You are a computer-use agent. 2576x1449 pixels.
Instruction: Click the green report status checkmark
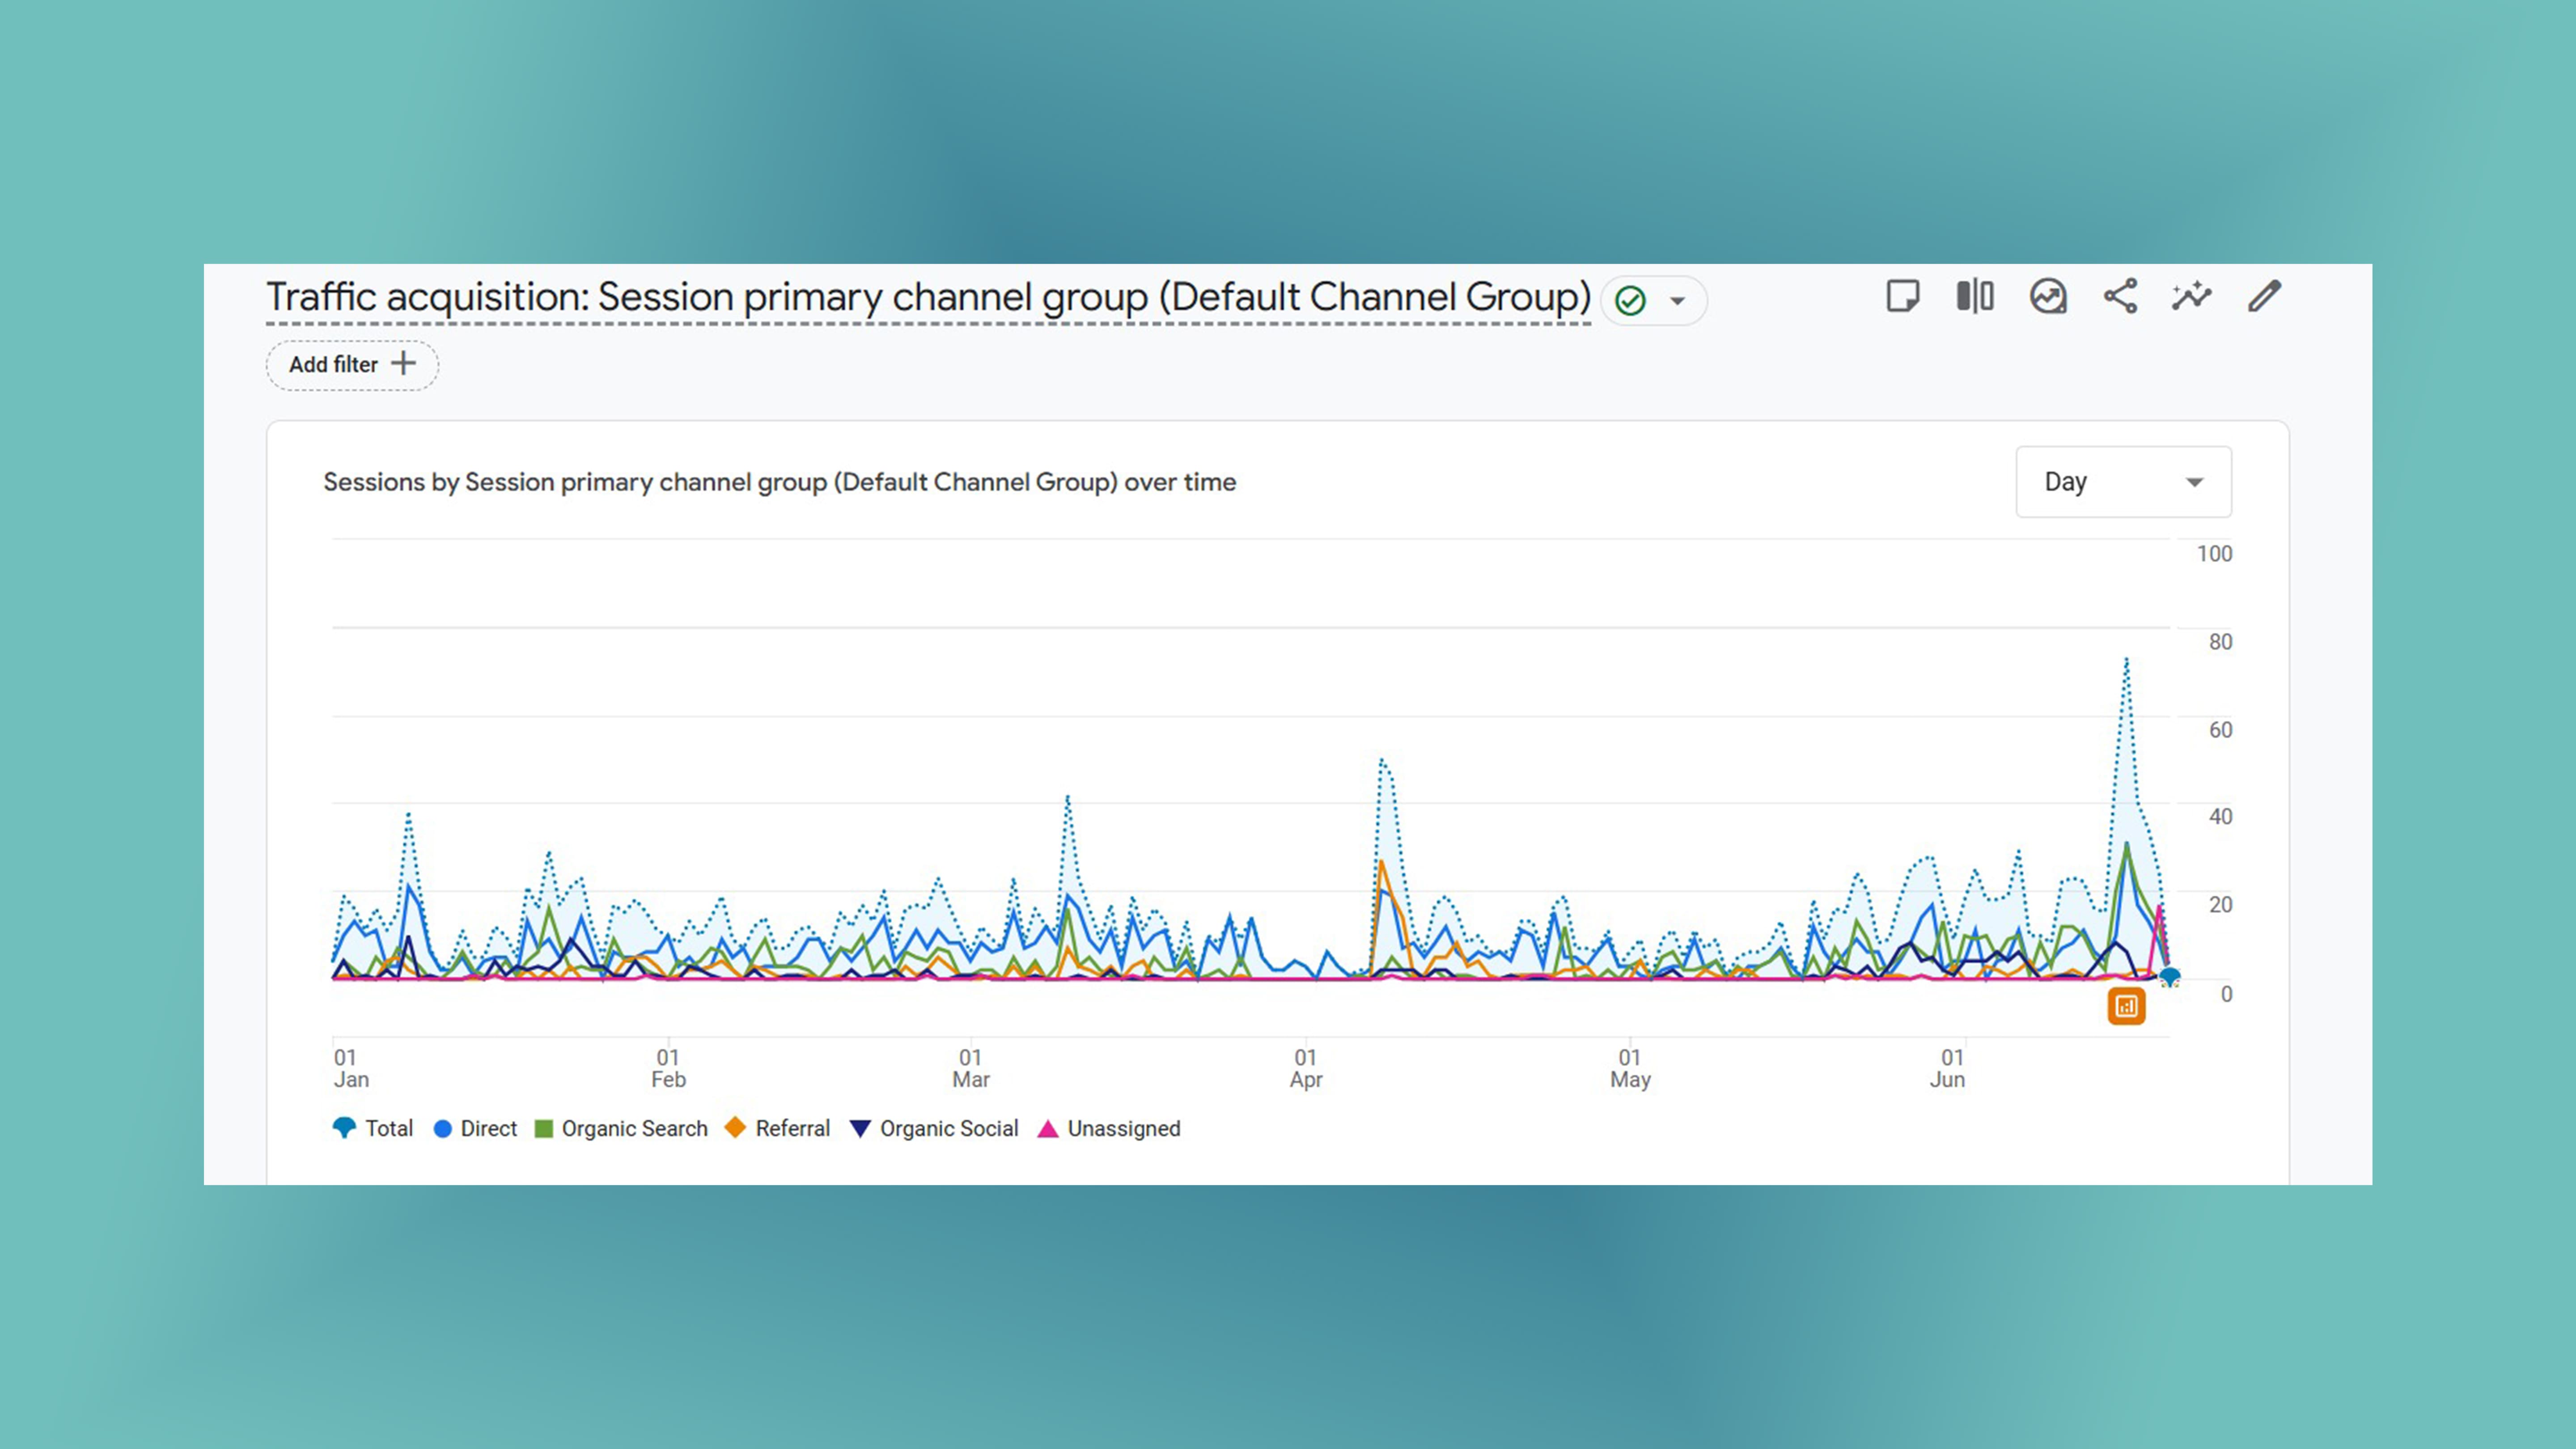[x=1631, y=301]
